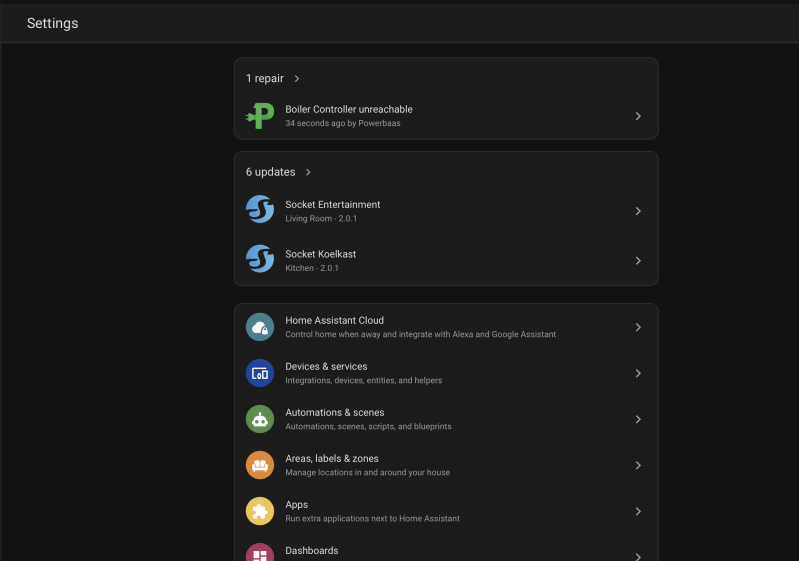Image resolution: width=799 pixels, height=561 pixels.
Task: Click the green Powerbaas plug icon
Action: [x=260, y=116]
